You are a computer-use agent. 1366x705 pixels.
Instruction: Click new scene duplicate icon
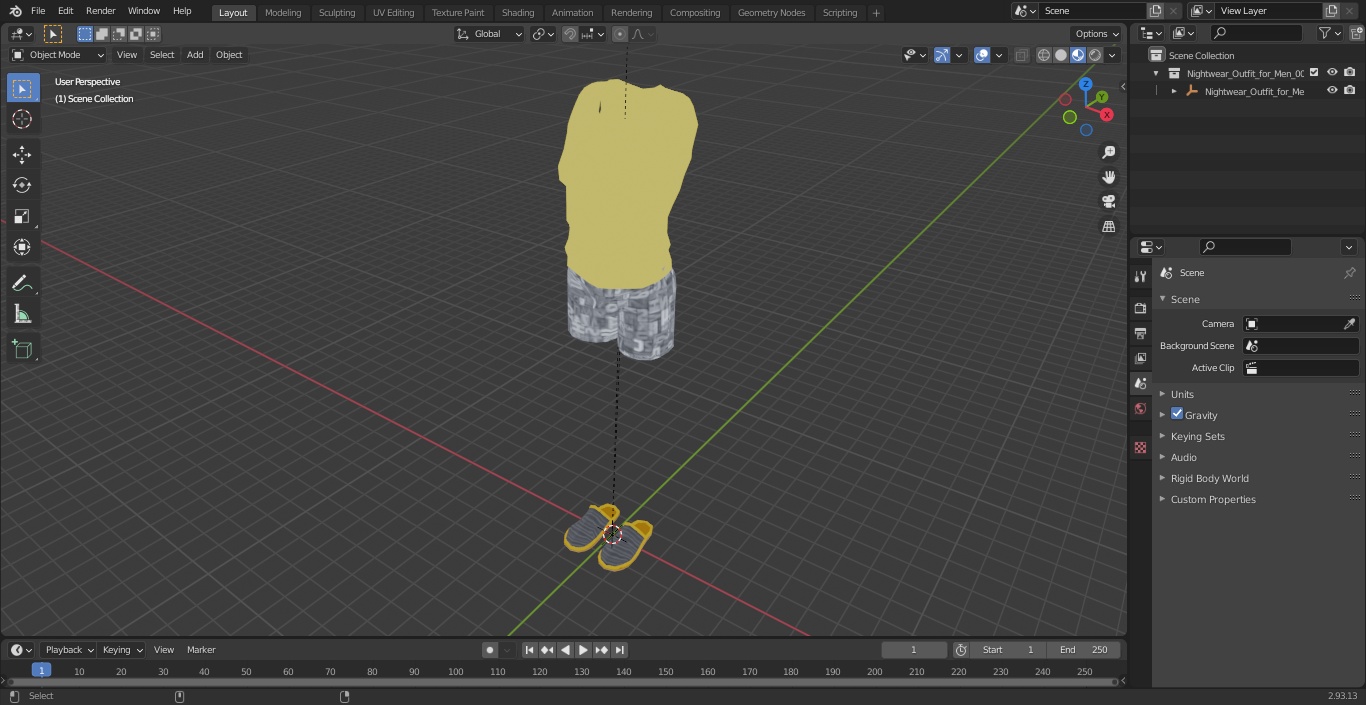(1156, 11)
